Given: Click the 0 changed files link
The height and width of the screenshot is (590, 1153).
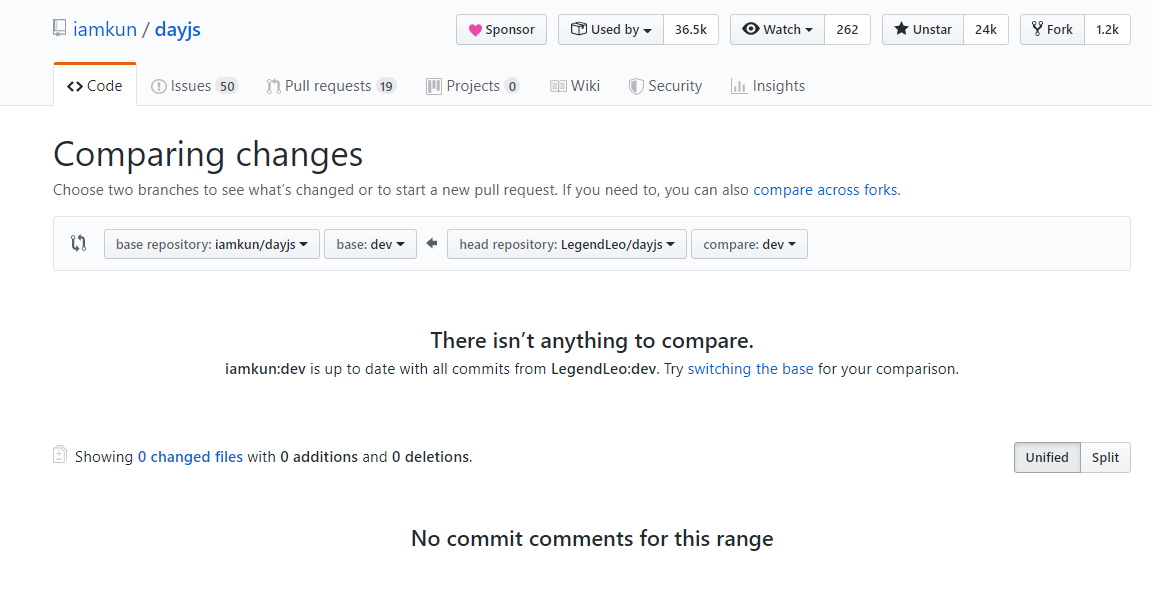Looking at the screenshot, I should (190, 457).
